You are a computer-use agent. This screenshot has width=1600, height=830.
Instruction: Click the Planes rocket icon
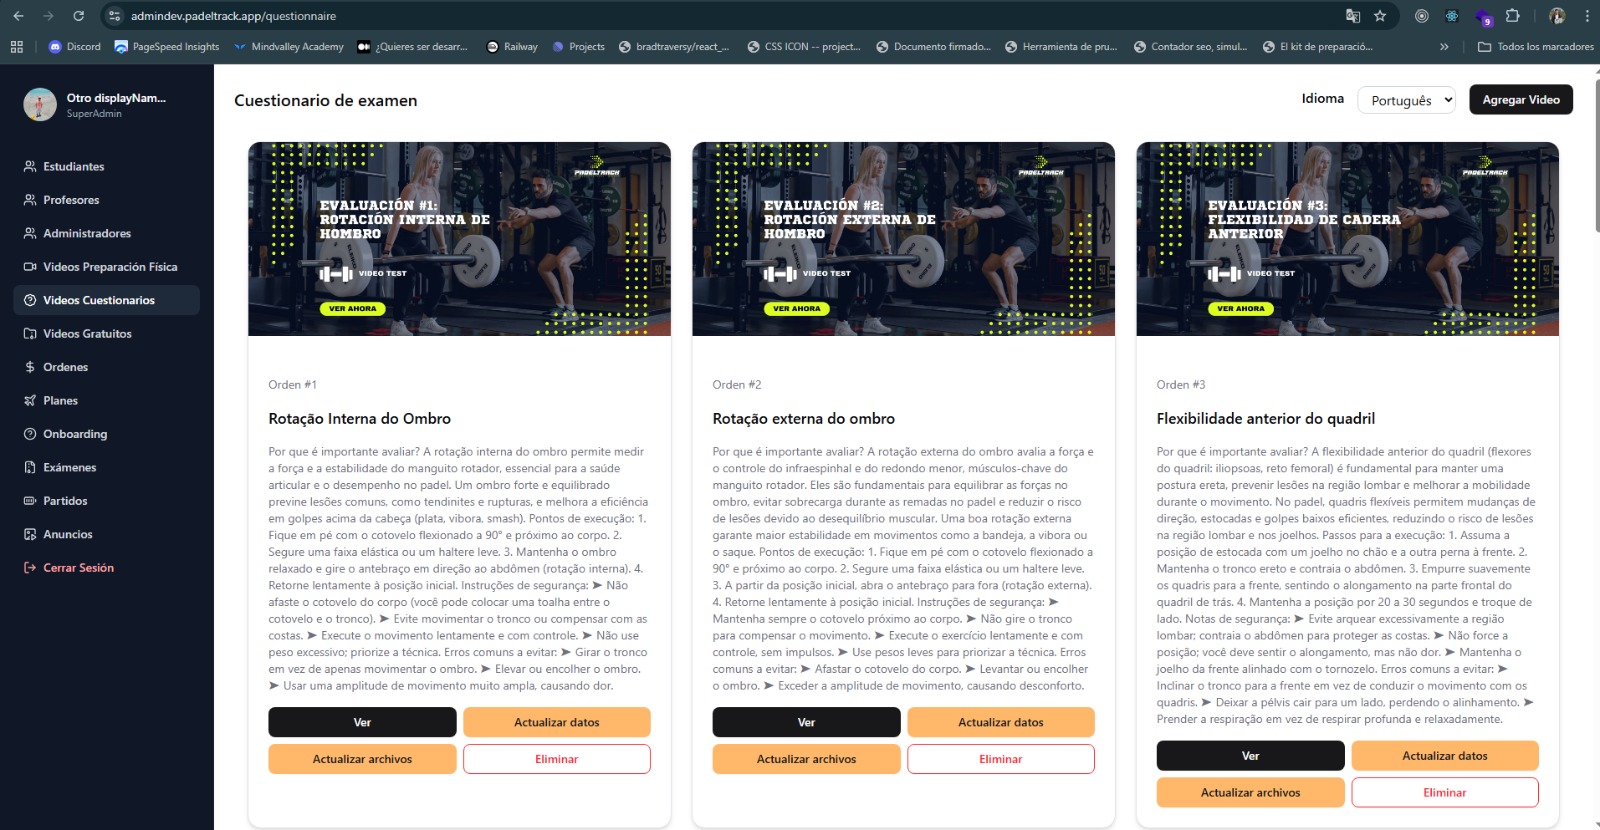[30, 401]
